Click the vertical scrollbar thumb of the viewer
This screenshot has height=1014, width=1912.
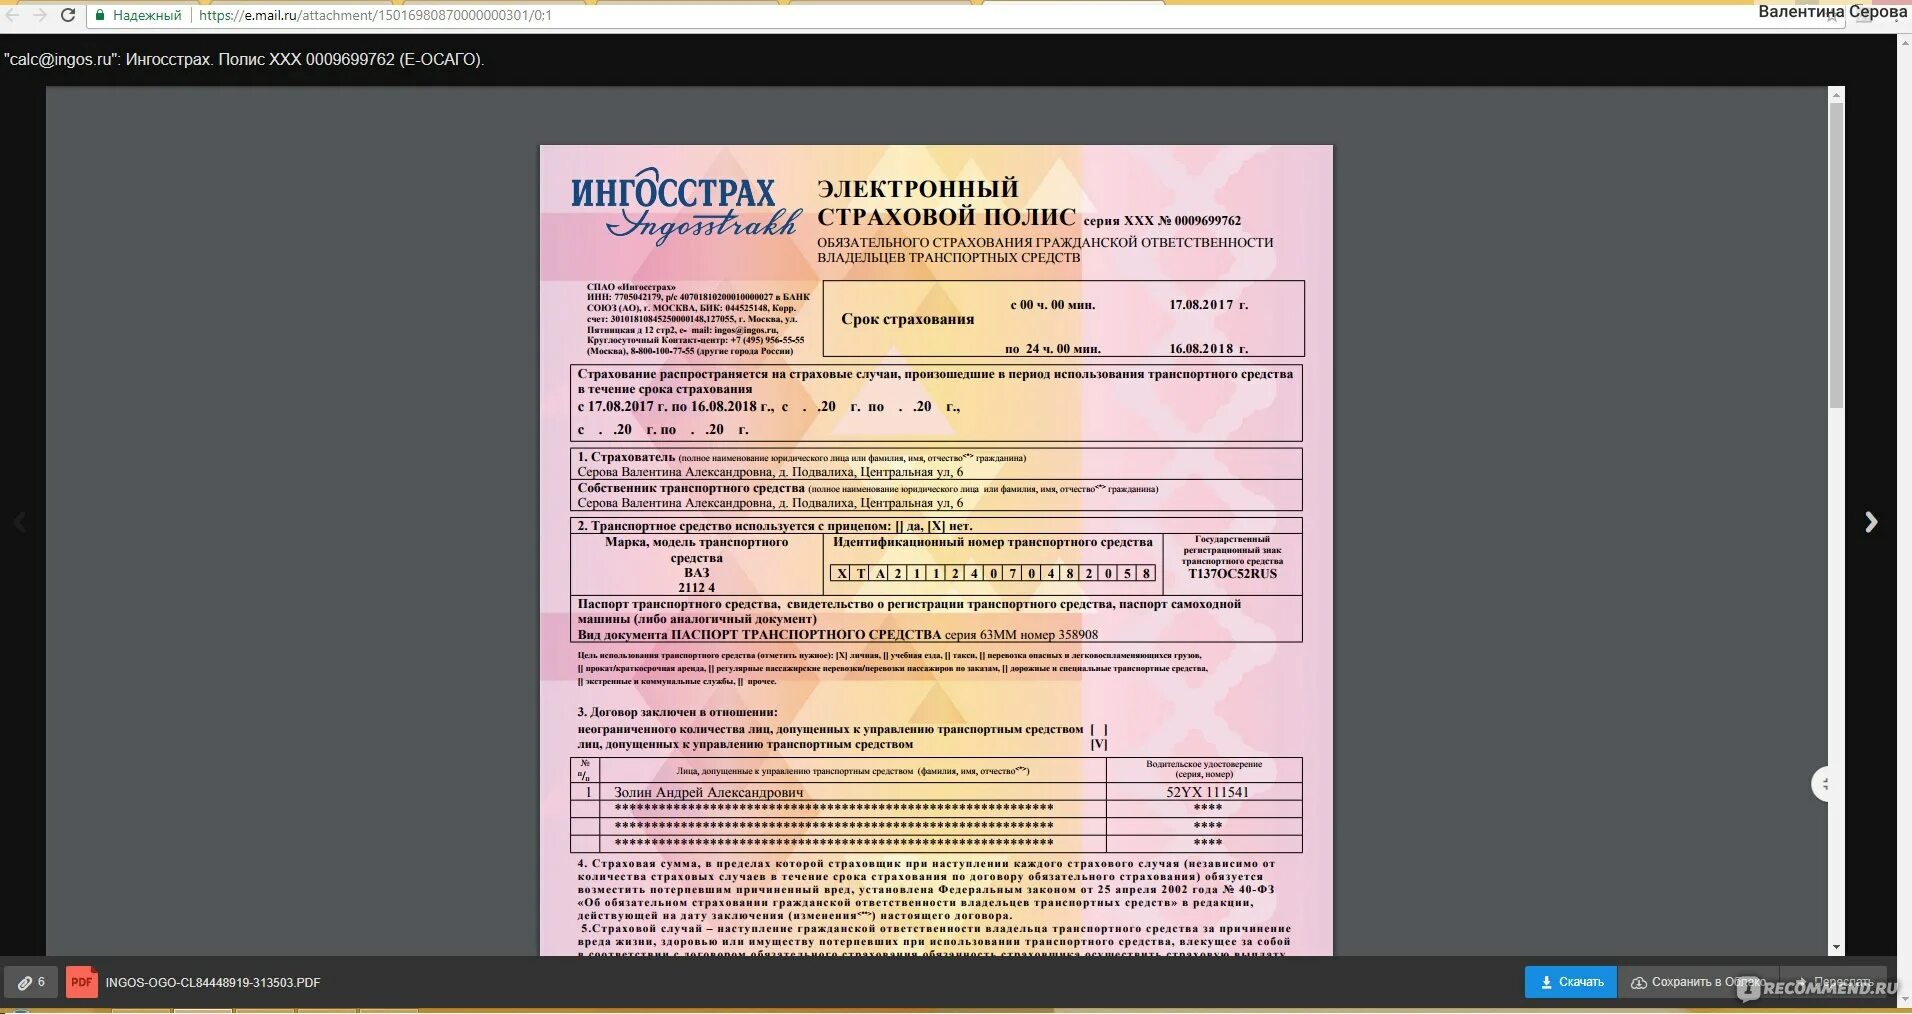(1836, 255)
